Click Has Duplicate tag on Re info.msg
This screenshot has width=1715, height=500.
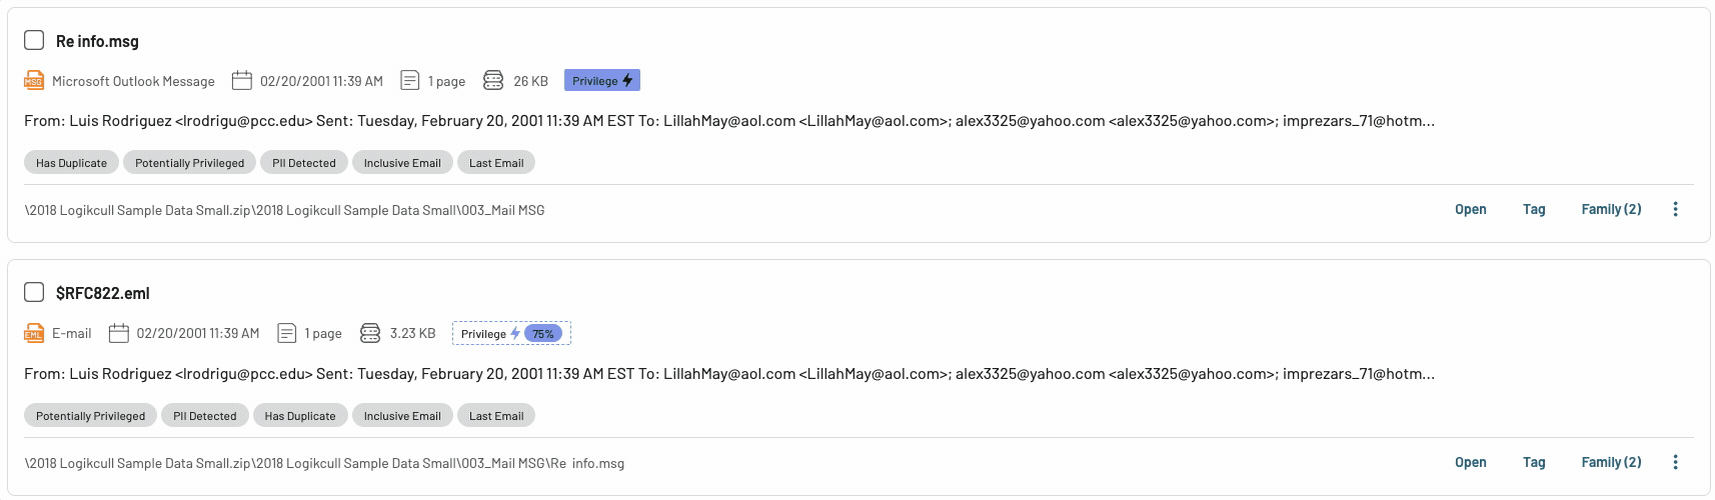coord(71,162)
